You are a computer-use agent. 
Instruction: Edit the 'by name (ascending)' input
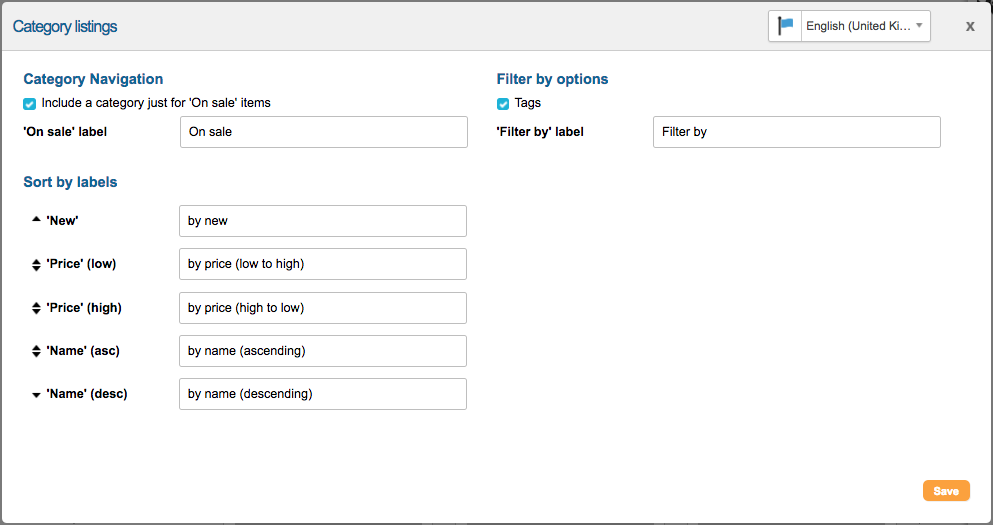(322, 351)
